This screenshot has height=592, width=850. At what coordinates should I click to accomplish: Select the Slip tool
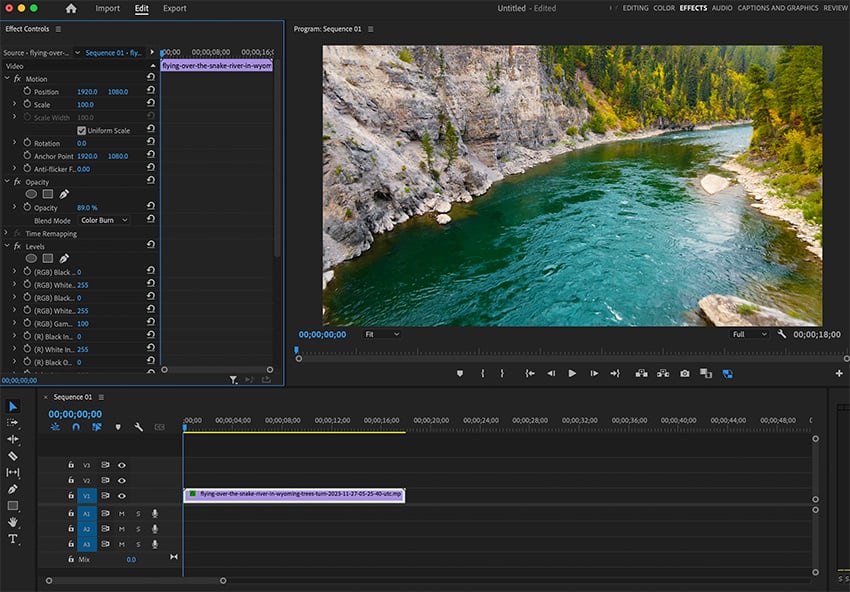point(12,473)
